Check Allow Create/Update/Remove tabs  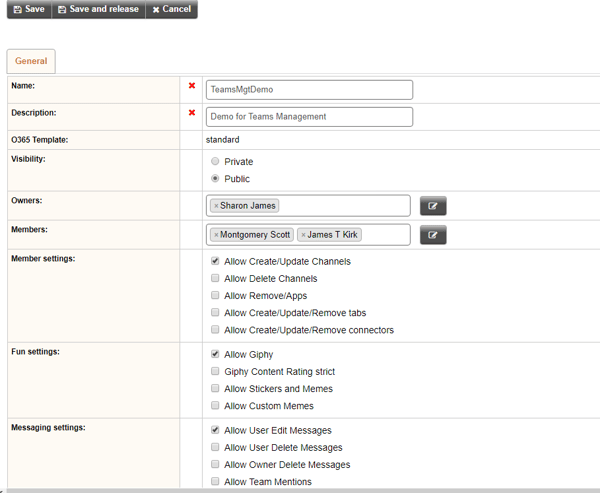(x=215, y=312)
